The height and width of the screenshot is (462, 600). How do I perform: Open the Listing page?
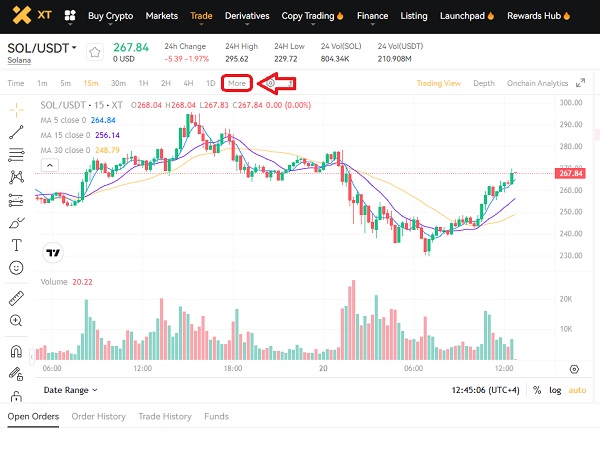click(414, 16)
